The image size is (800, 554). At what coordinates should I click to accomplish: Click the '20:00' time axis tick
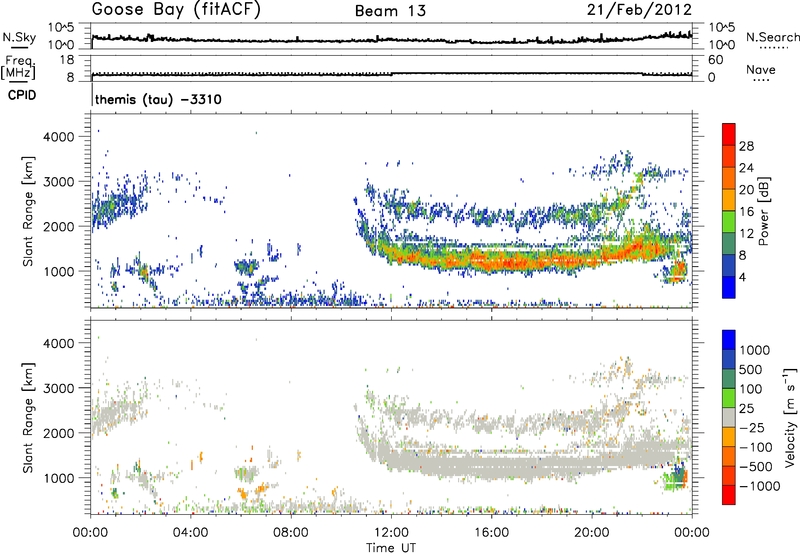pyautogui.click(x=591, y=533)
